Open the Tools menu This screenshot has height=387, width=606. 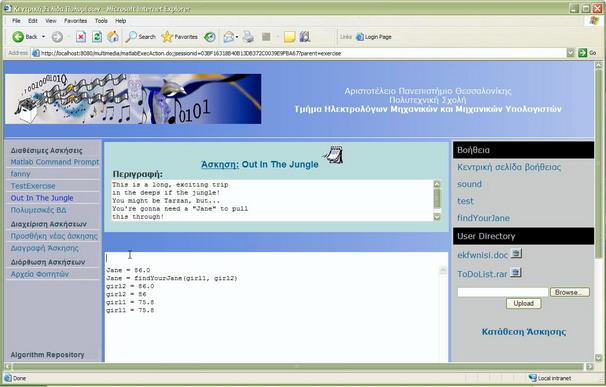point(101,21)
